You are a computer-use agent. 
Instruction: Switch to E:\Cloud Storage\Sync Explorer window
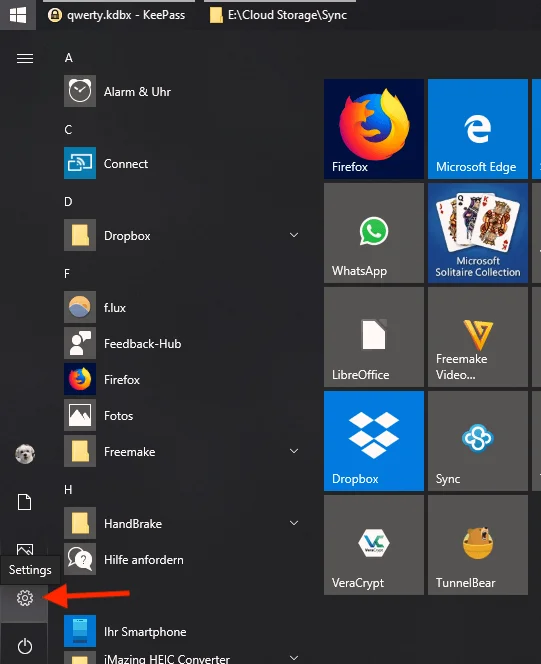[279, 15]
